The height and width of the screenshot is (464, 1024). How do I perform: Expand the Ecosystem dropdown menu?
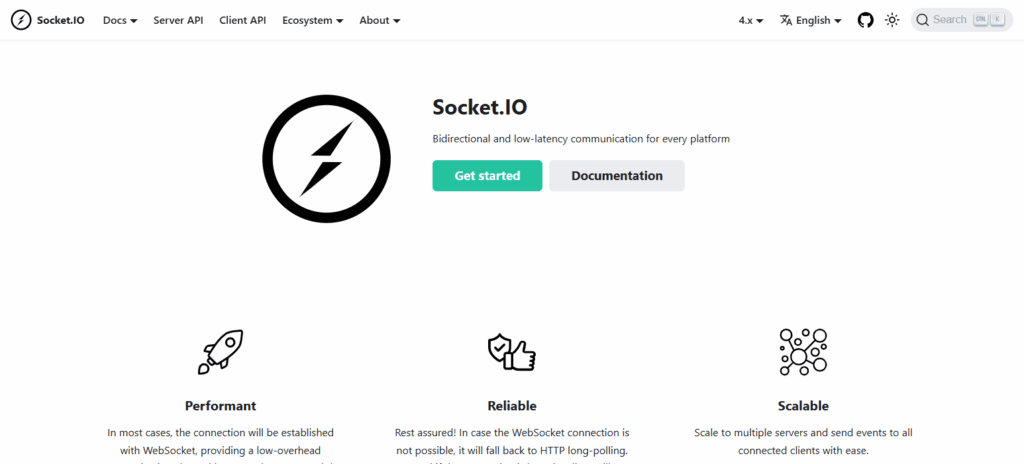pyautogui.click(x=312, y=20)
